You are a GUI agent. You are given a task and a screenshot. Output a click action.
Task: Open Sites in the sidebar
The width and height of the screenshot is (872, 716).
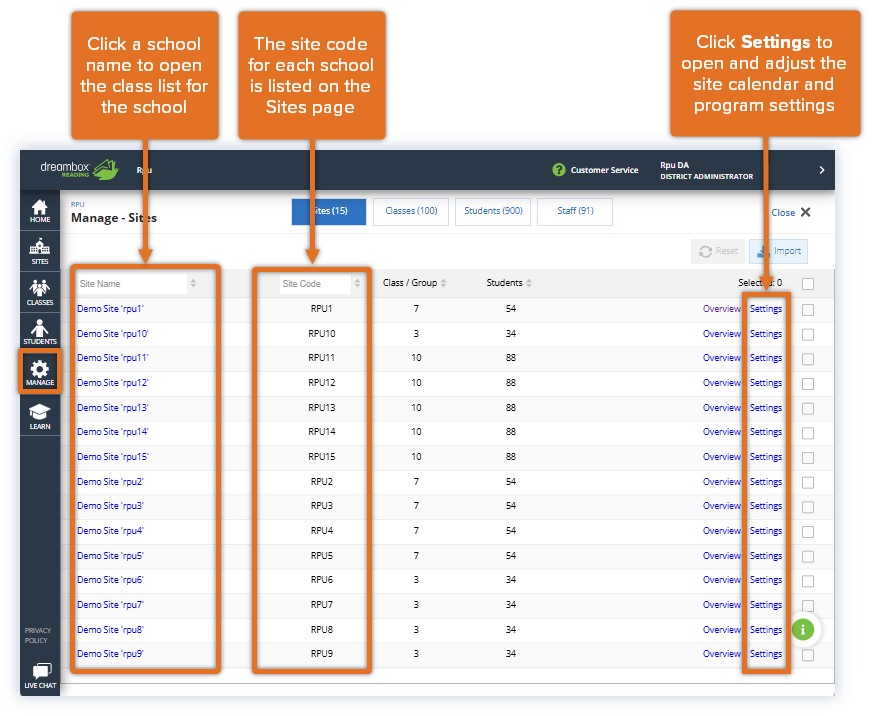tap(39, 252)
